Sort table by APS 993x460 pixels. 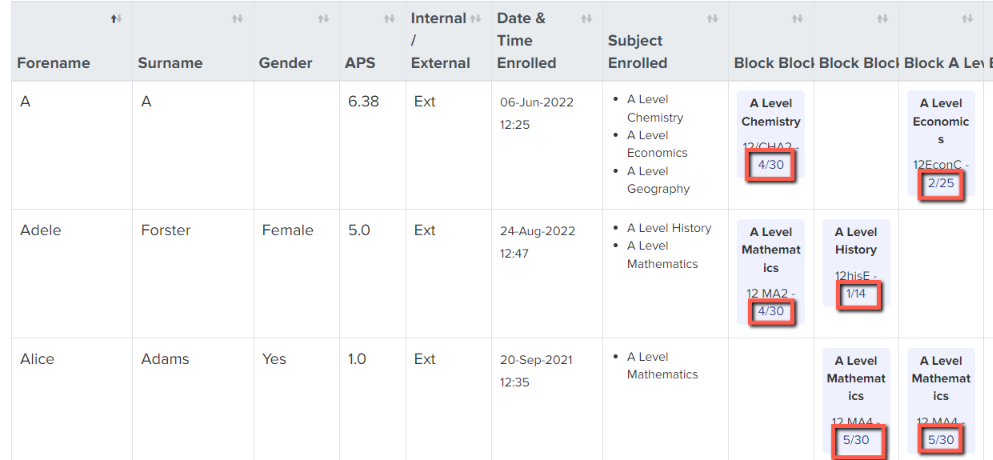click(389, 19)
